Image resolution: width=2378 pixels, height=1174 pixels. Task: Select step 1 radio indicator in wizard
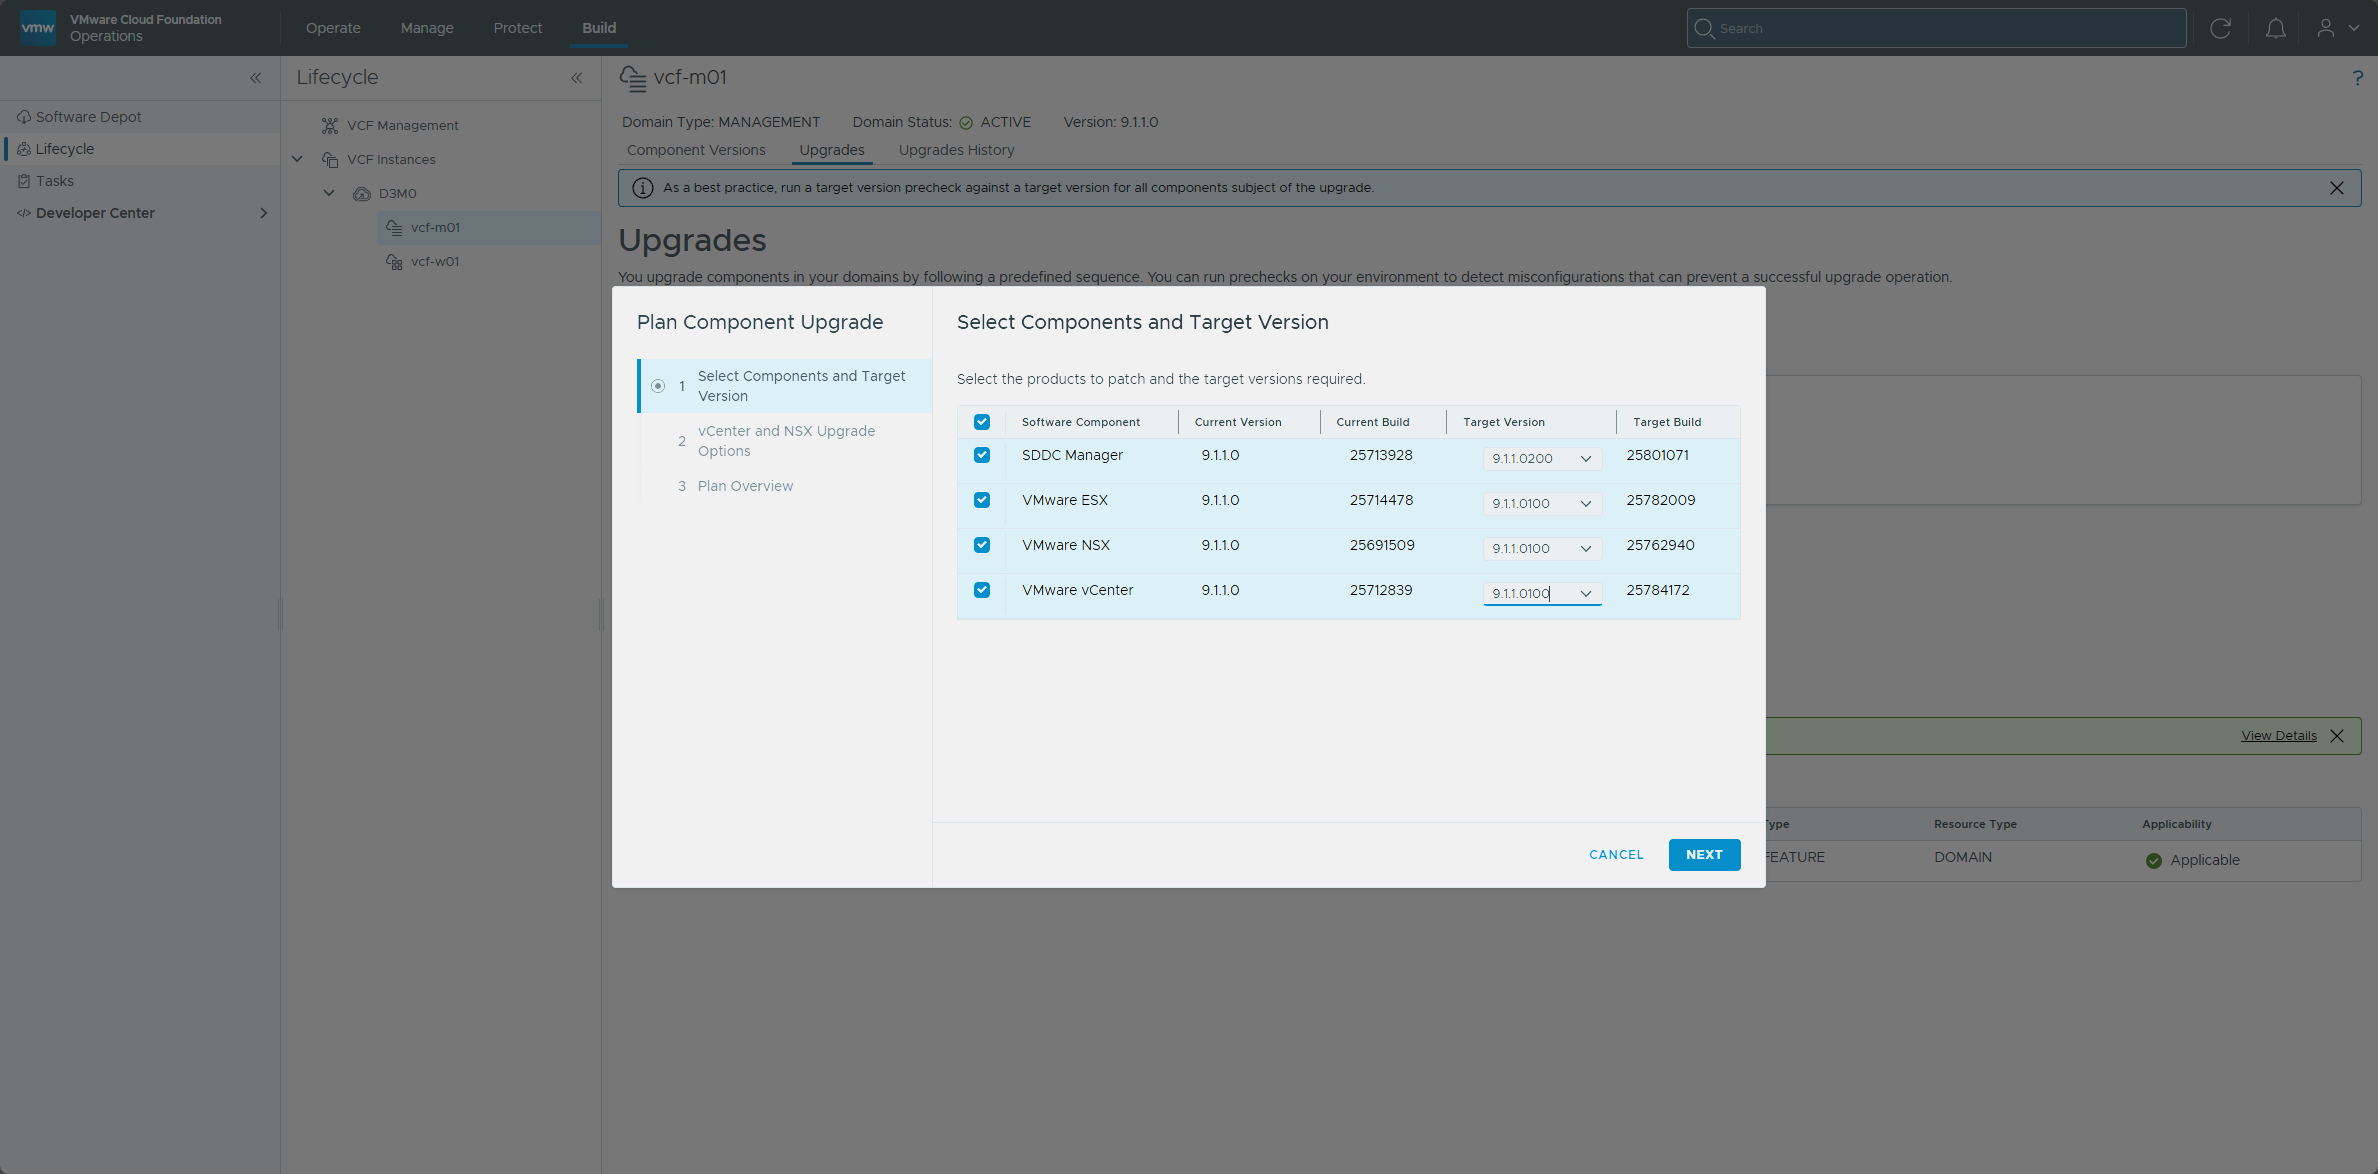(658, 386)
